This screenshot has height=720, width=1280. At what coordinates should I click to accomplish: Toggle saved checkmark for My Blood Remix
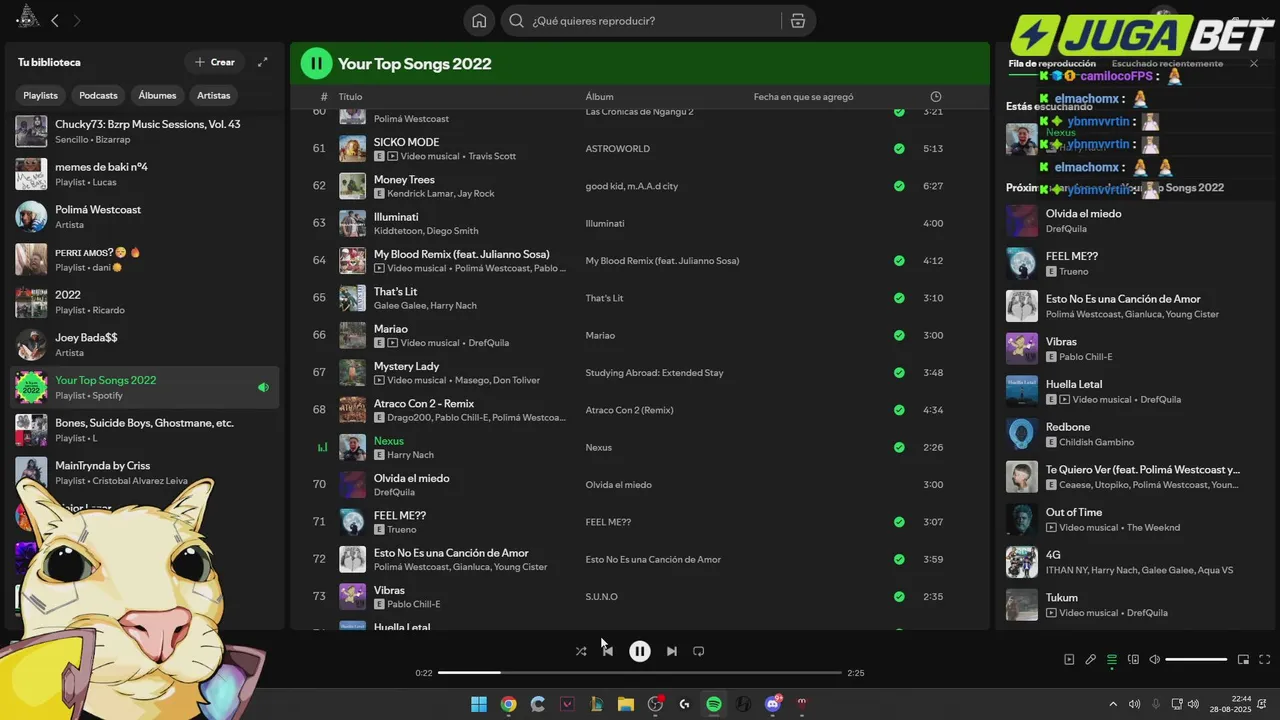click(x=899, y=261)
